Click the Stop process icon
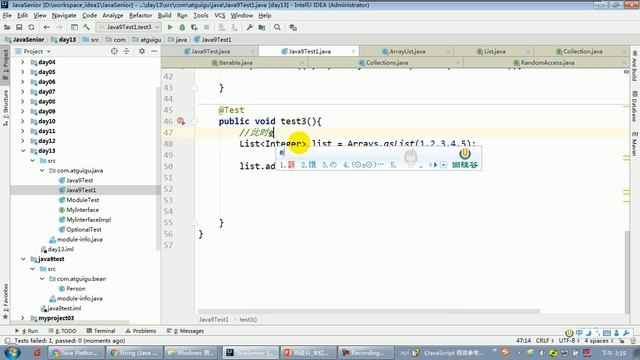The height and width of the screenshot is (360, 640). click(207, 27)
